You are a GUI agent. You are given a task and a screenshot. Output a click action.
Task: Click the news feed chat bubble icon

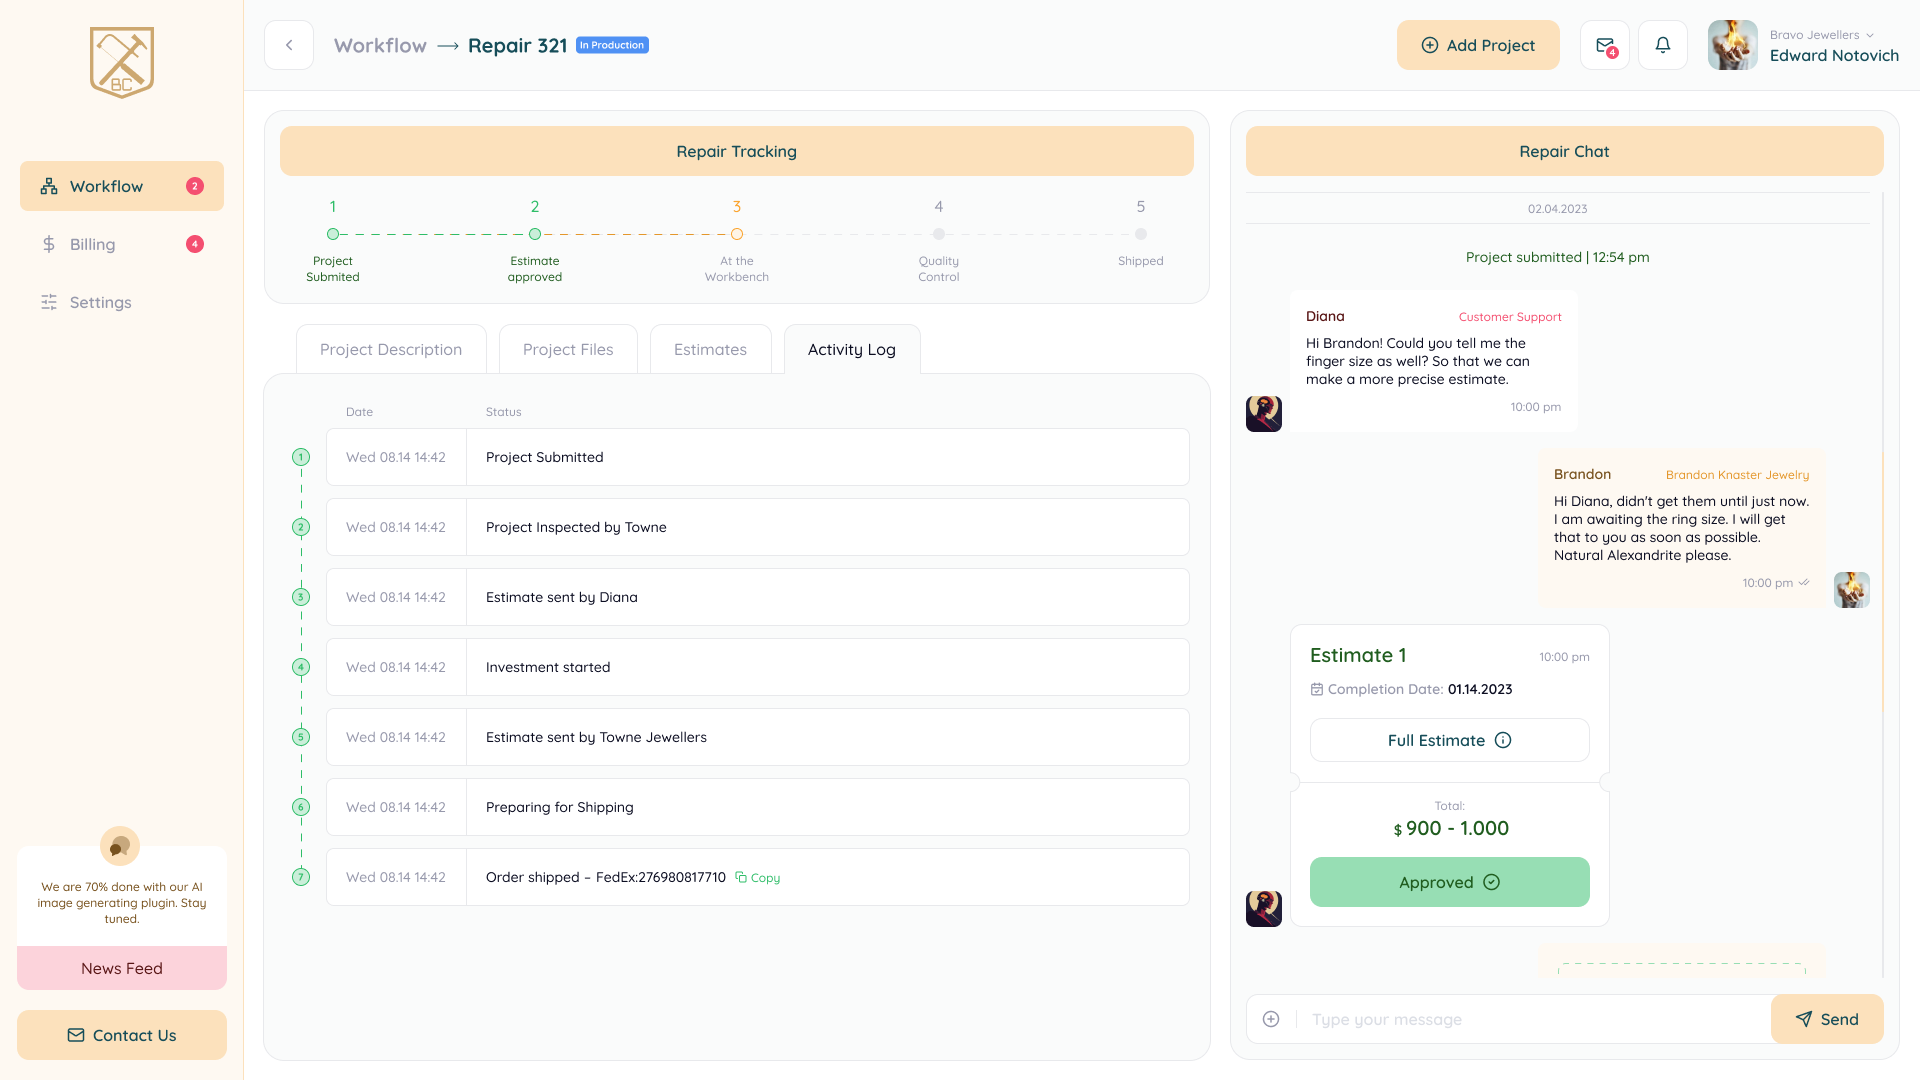[x=120, y=846]
